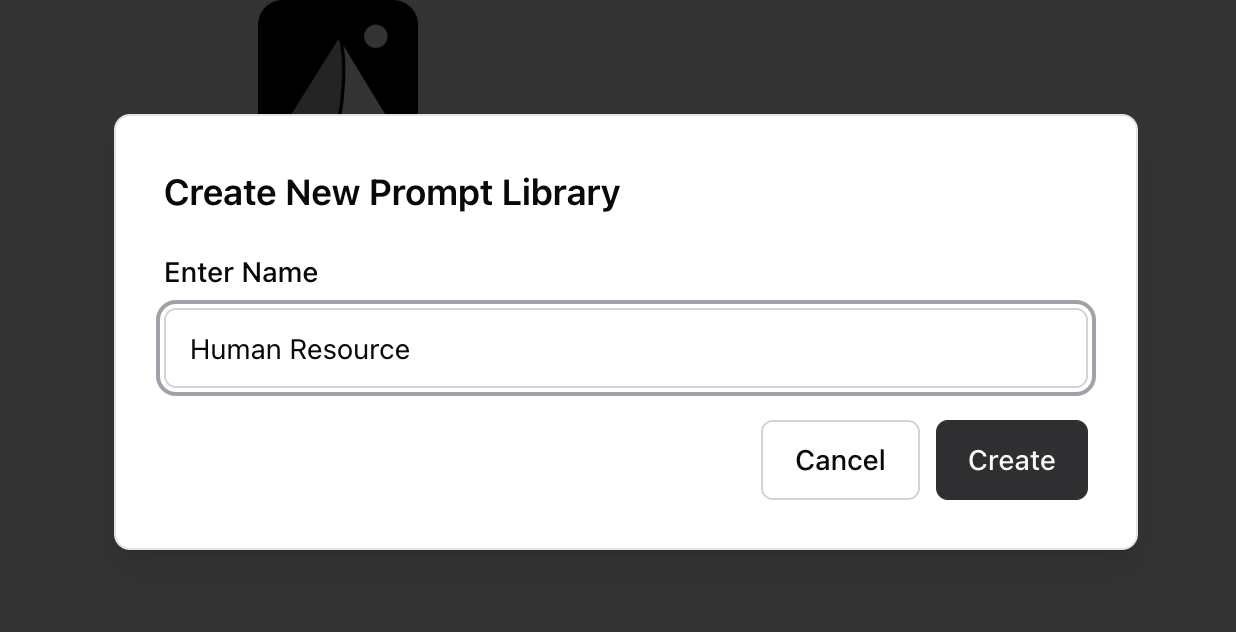The height and width of the screenshot is (632, 1236).
Task: Click empty area of the name field
Action: (x=750, y=348)
